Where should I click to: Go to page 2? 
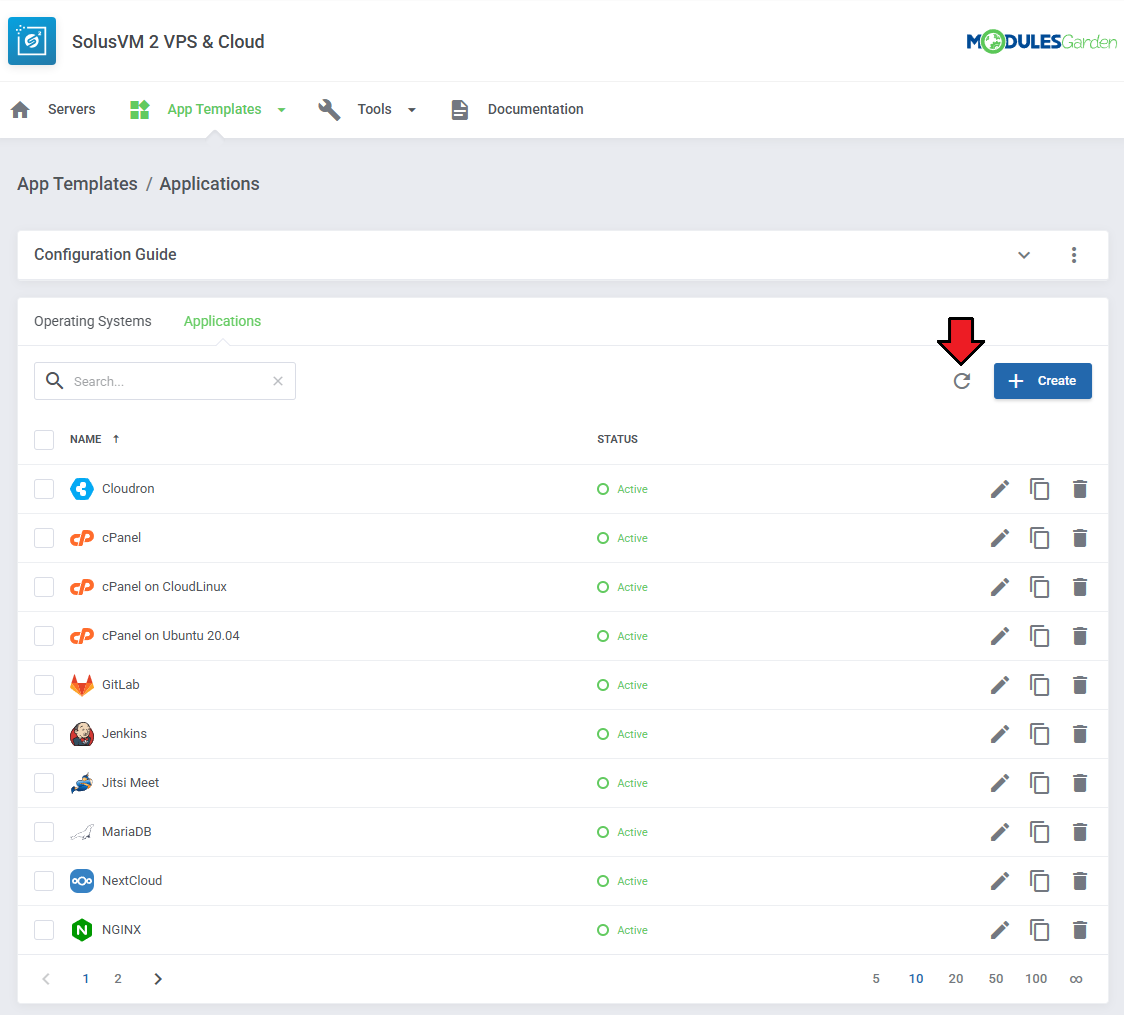(118, 979)
